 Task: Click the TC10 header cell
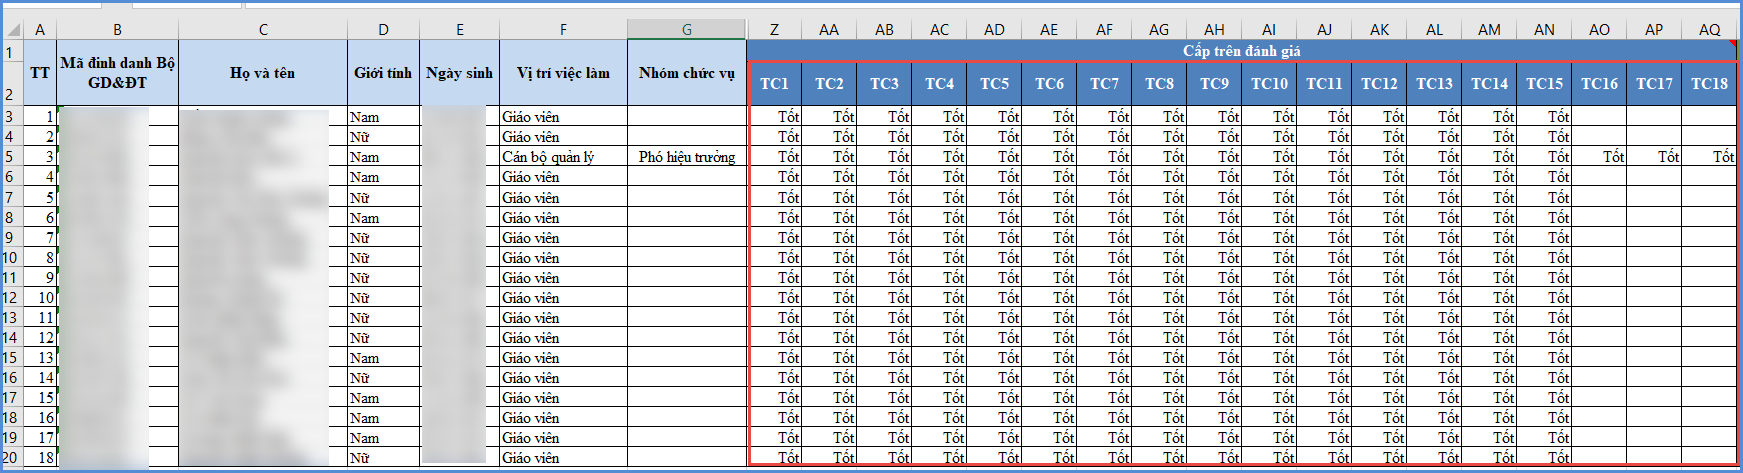point(1269,84)
